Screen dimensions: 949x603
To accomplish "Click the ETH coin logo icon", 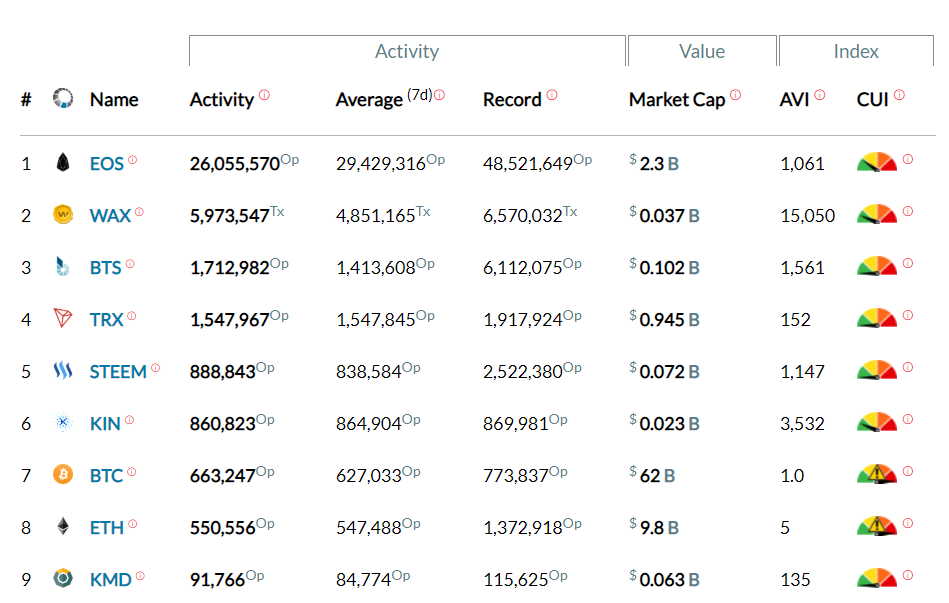I will click(63, 526).
